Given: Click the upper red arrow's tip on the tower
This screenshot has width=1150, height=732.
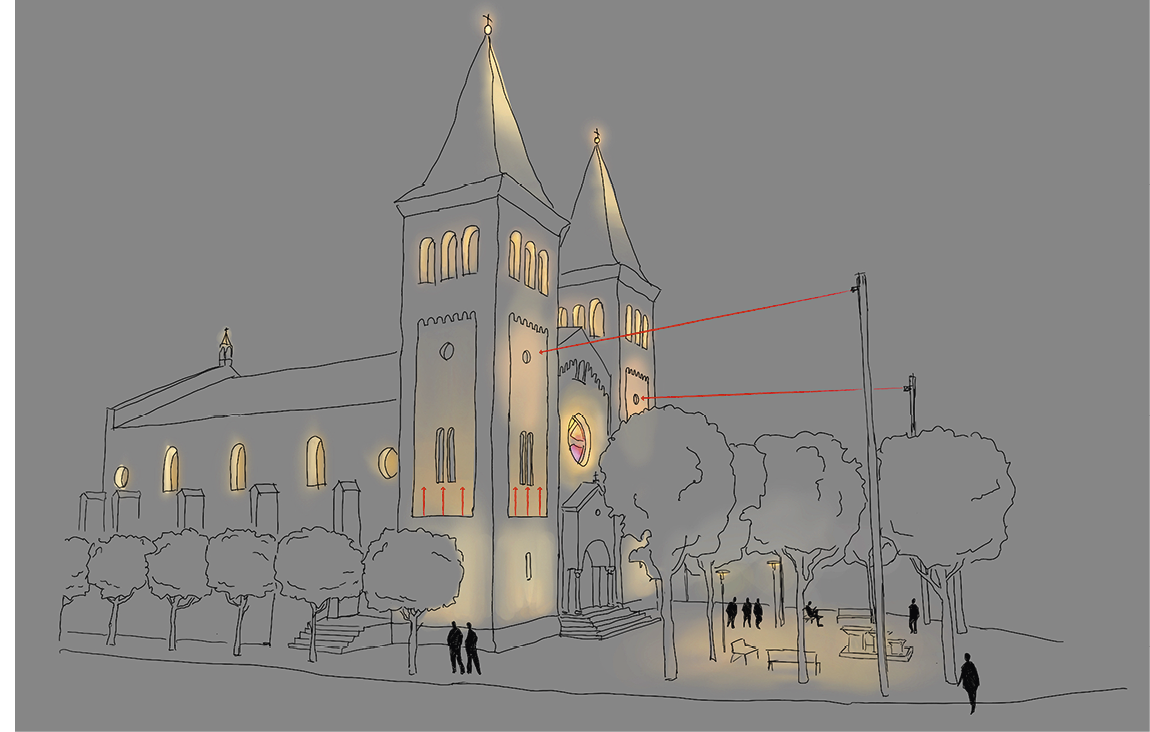Looking at the screenshot, I should (541, 352).
